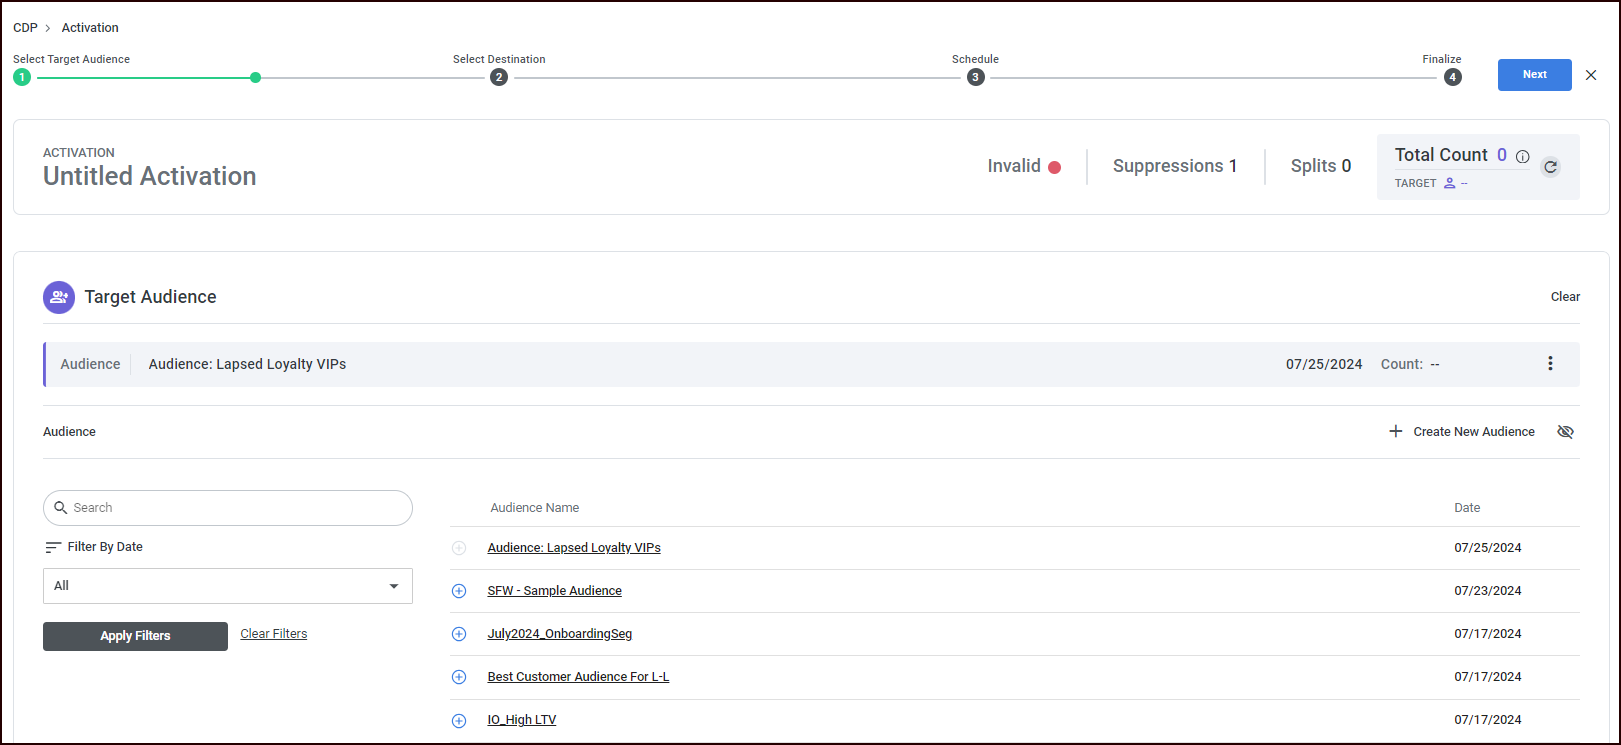Open step 4 Finalize

pos(1452,77)
